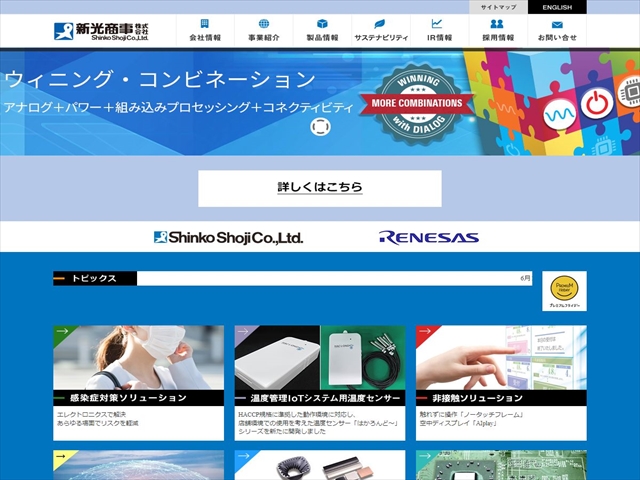
Task: Click the Shinko Shoji Co.,Ltd. logo below the banner
Action: 229,237
